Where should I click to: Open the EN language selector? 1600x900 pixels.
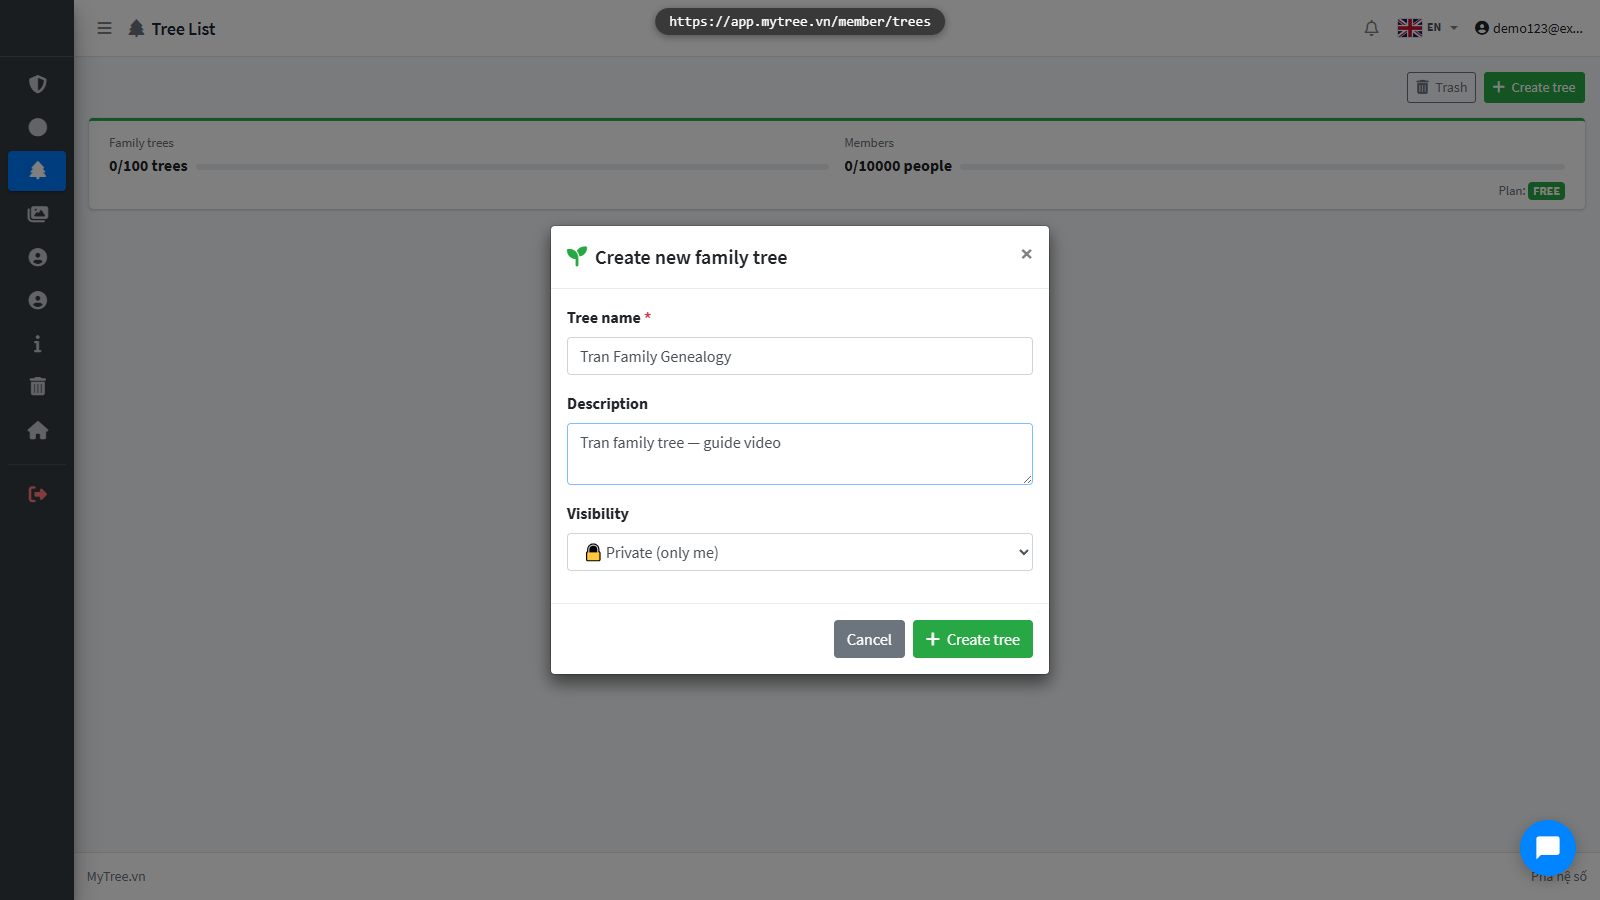(x=1428, y=28)
